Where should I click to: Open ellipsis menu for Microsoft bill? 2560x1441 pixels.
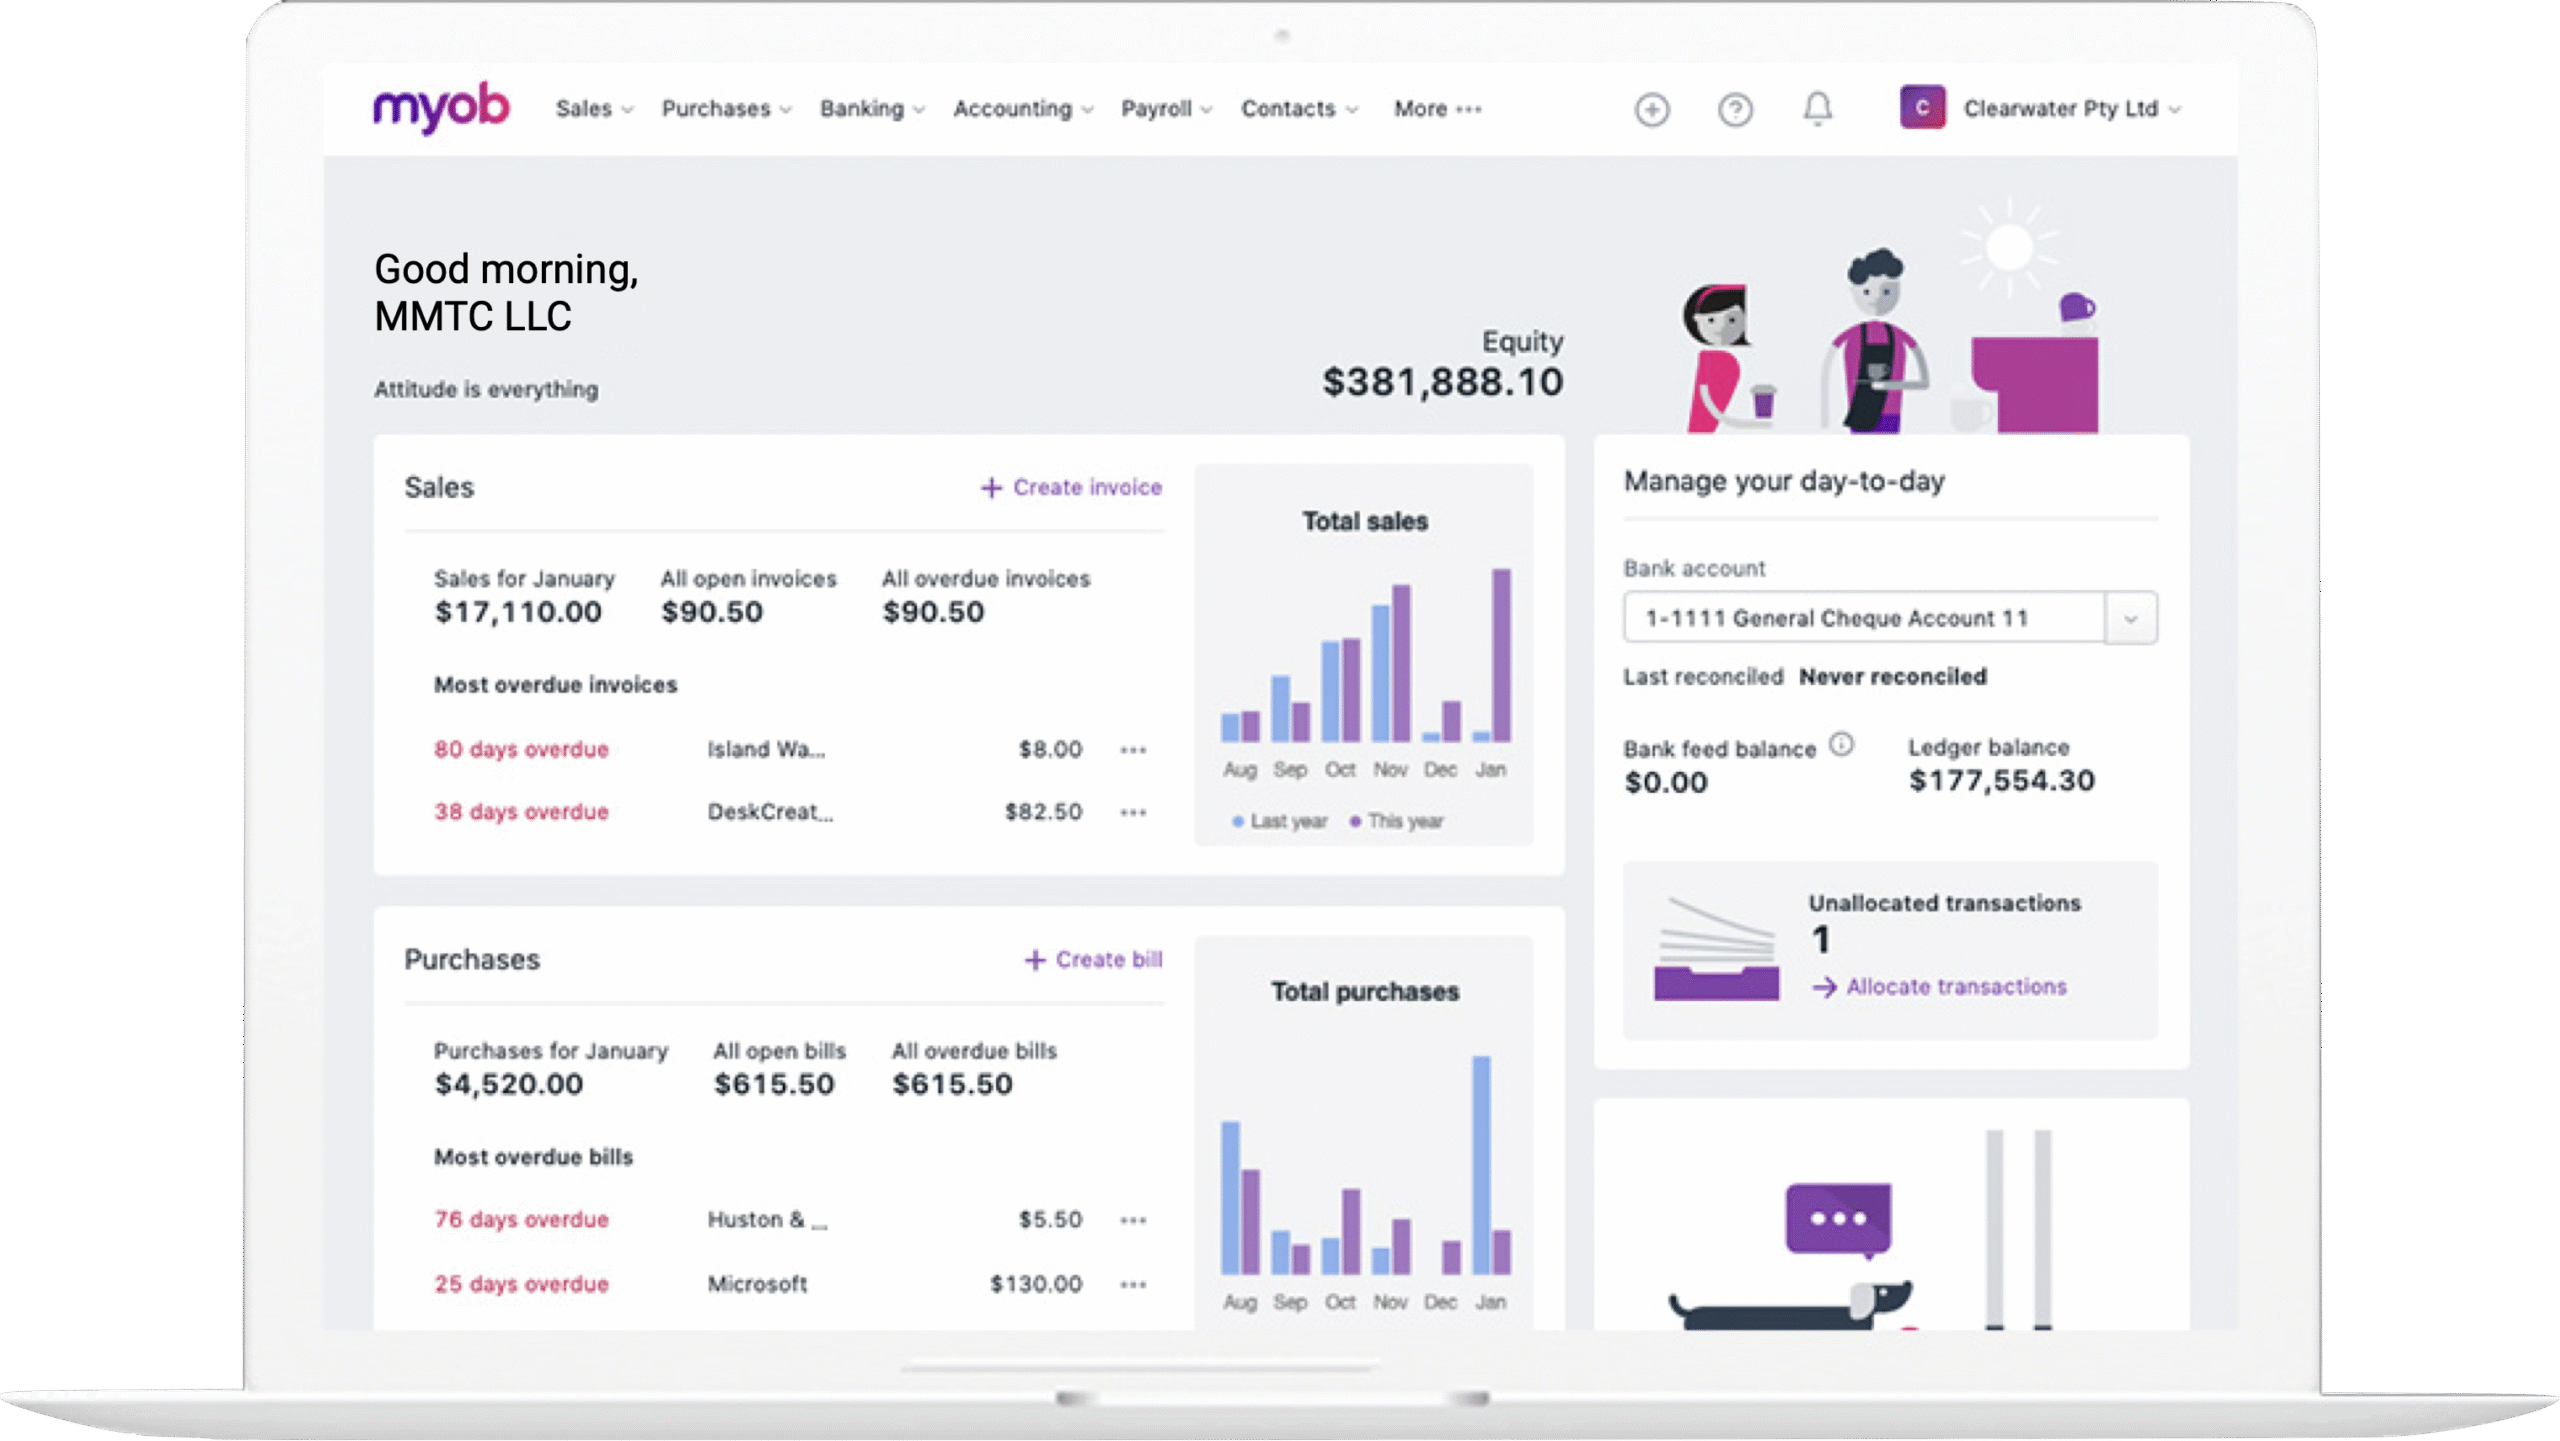[1133, 1283]
